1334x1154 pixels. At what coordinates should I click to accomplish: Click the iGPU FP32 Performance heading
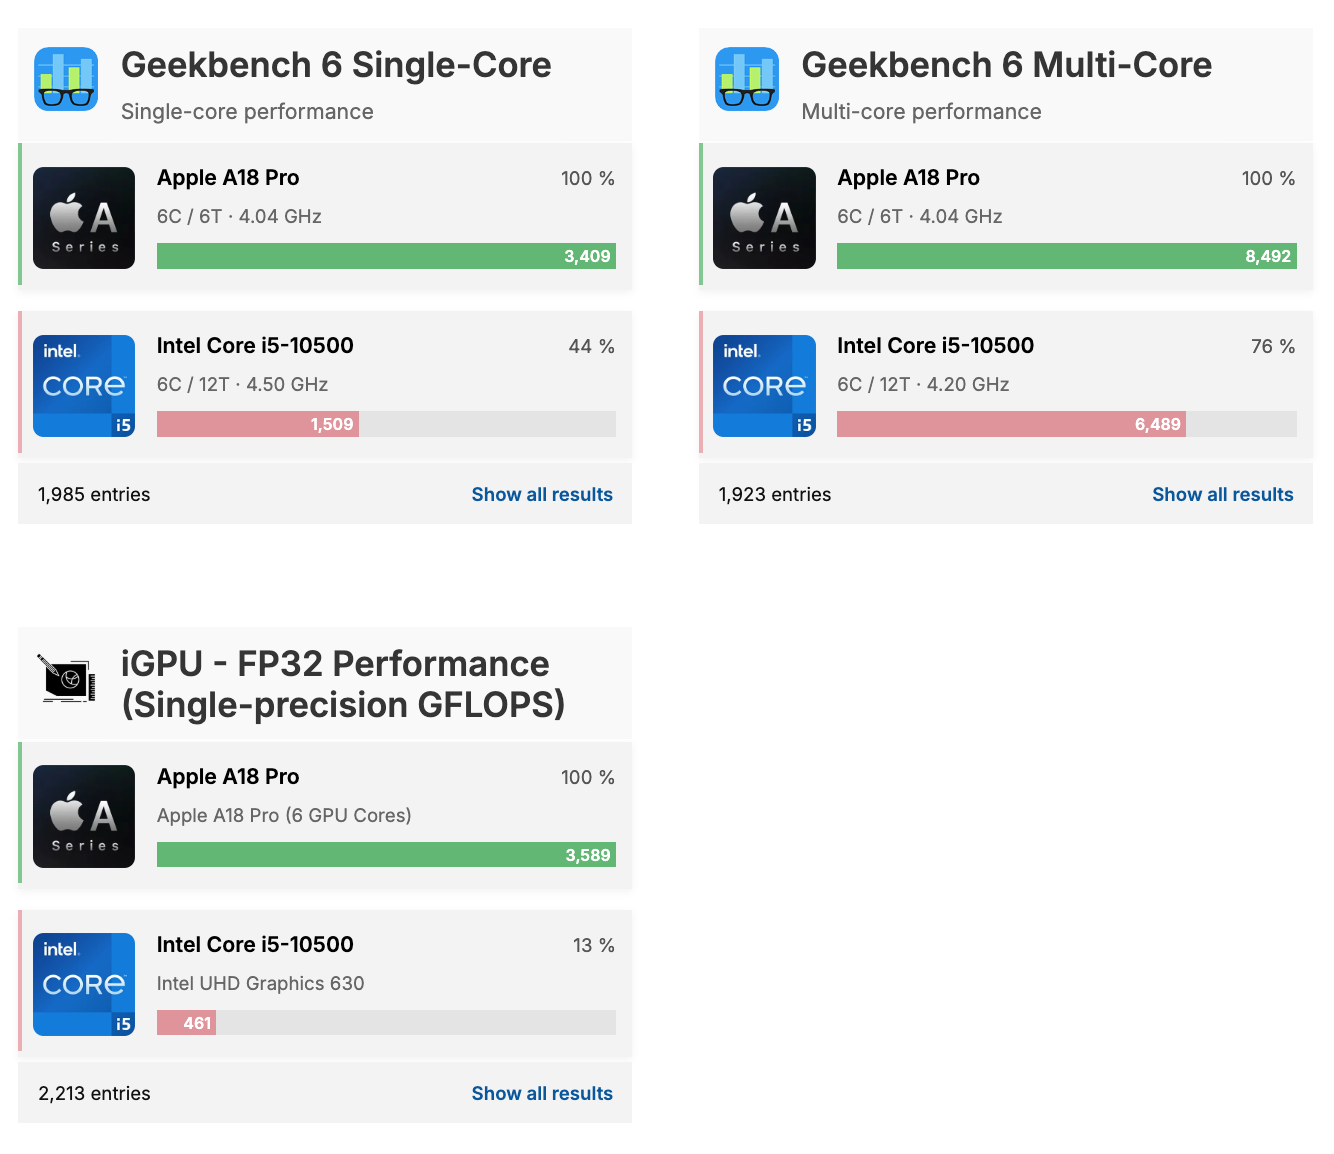pos(343,684)
